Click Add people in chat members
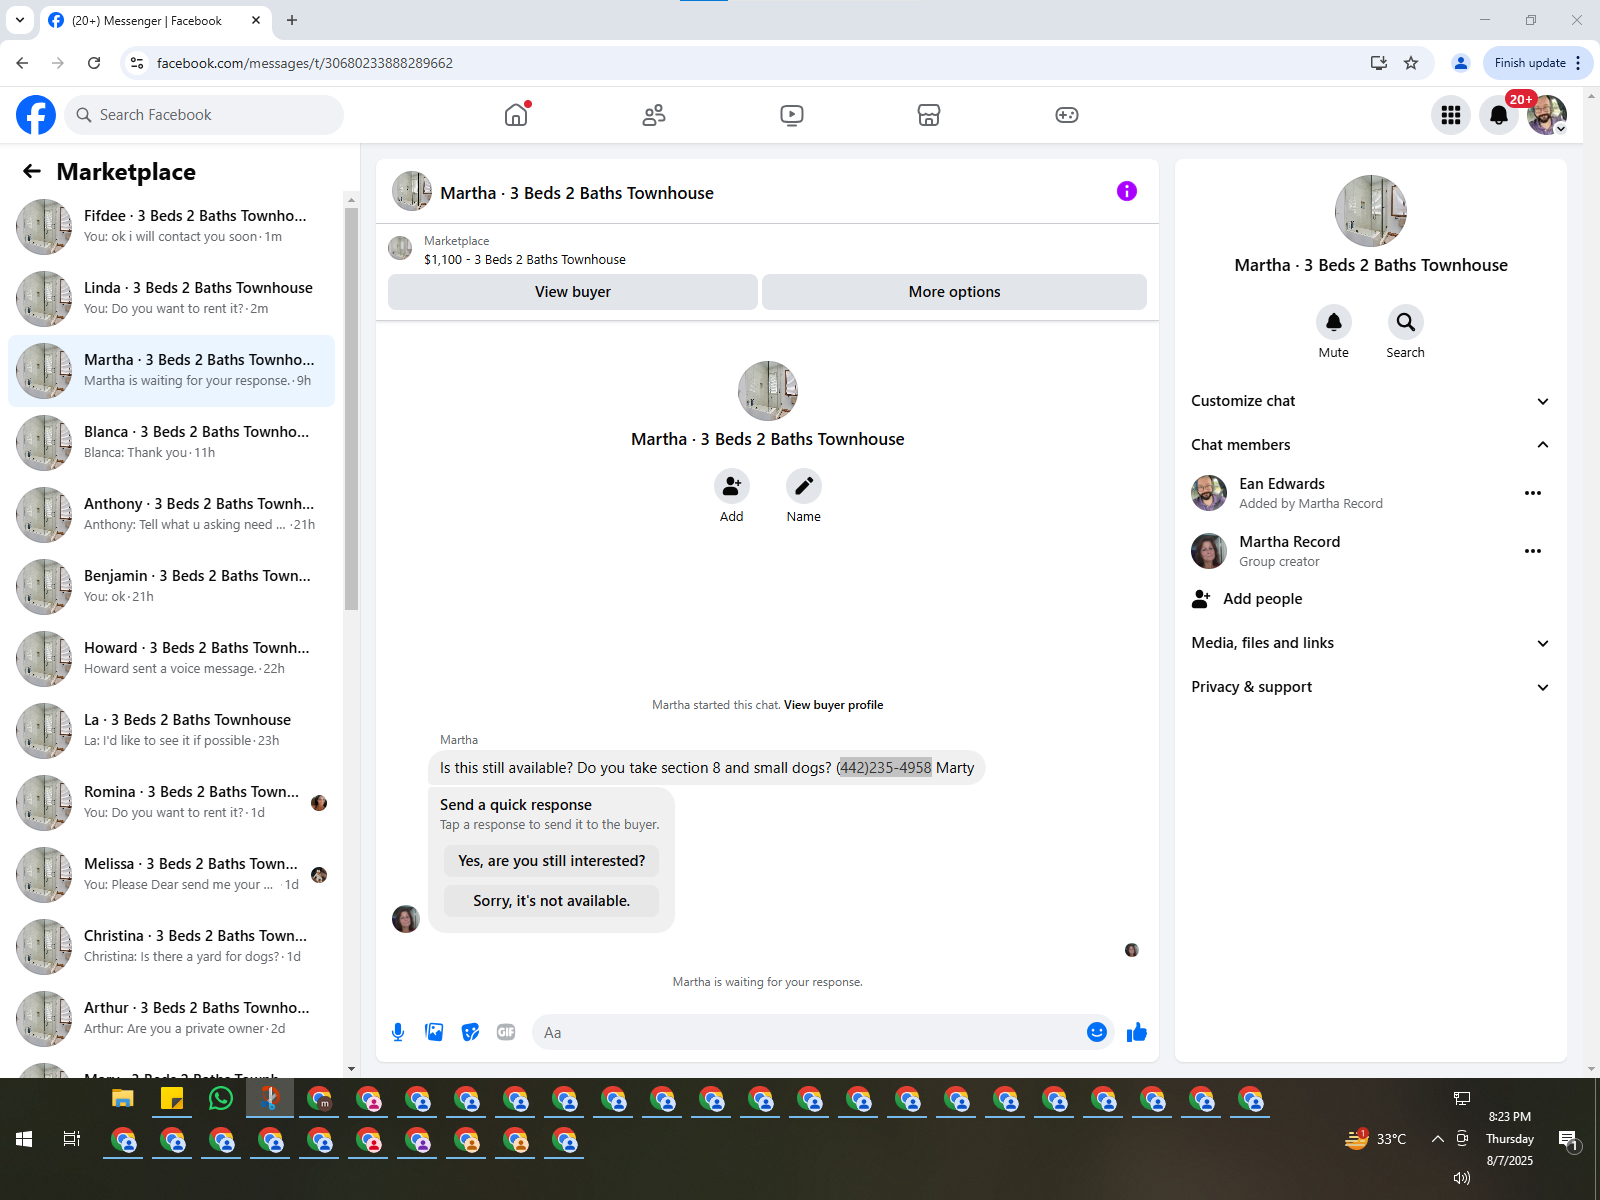Viewport: 1600px width, 1200px height. point(1370,599)
